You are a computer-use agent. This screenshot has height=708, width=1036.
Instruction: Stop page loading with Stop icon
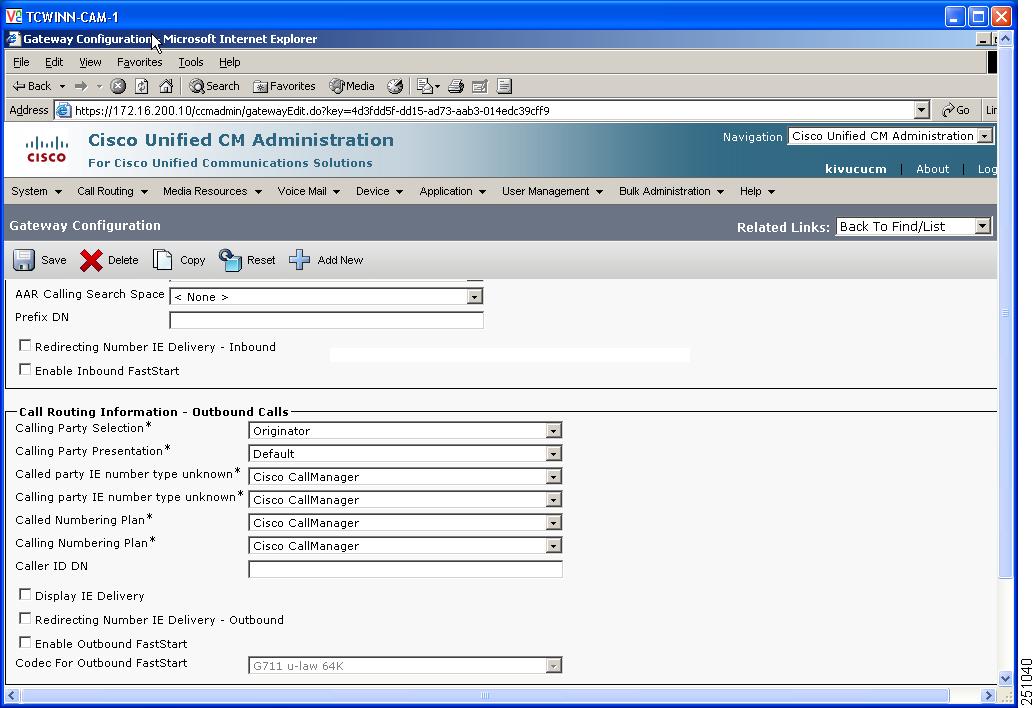(x=118, y=86)
